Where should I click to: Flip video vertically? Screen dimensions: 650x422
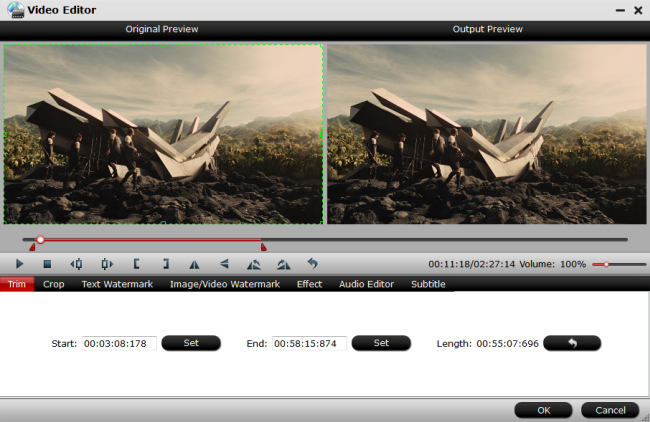(x=224, y=264)
